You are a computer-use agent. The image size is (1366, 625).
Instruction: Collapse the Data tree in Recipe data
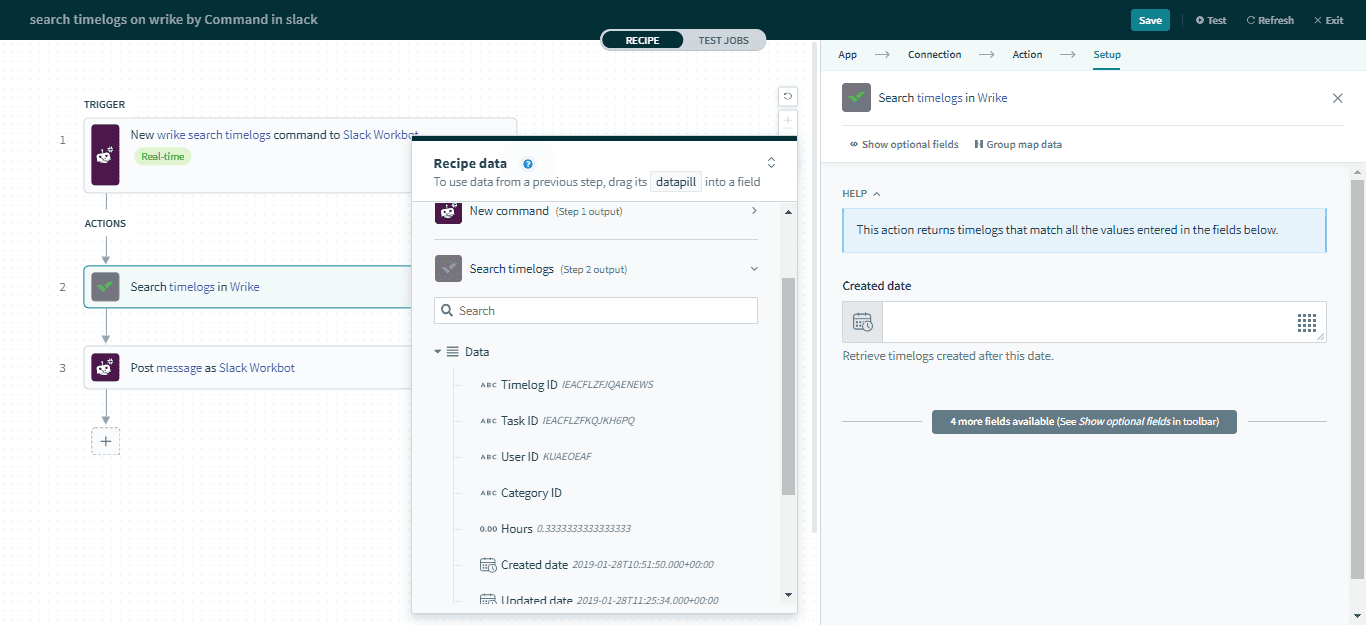pyautogui.click(x=436, y=351)
